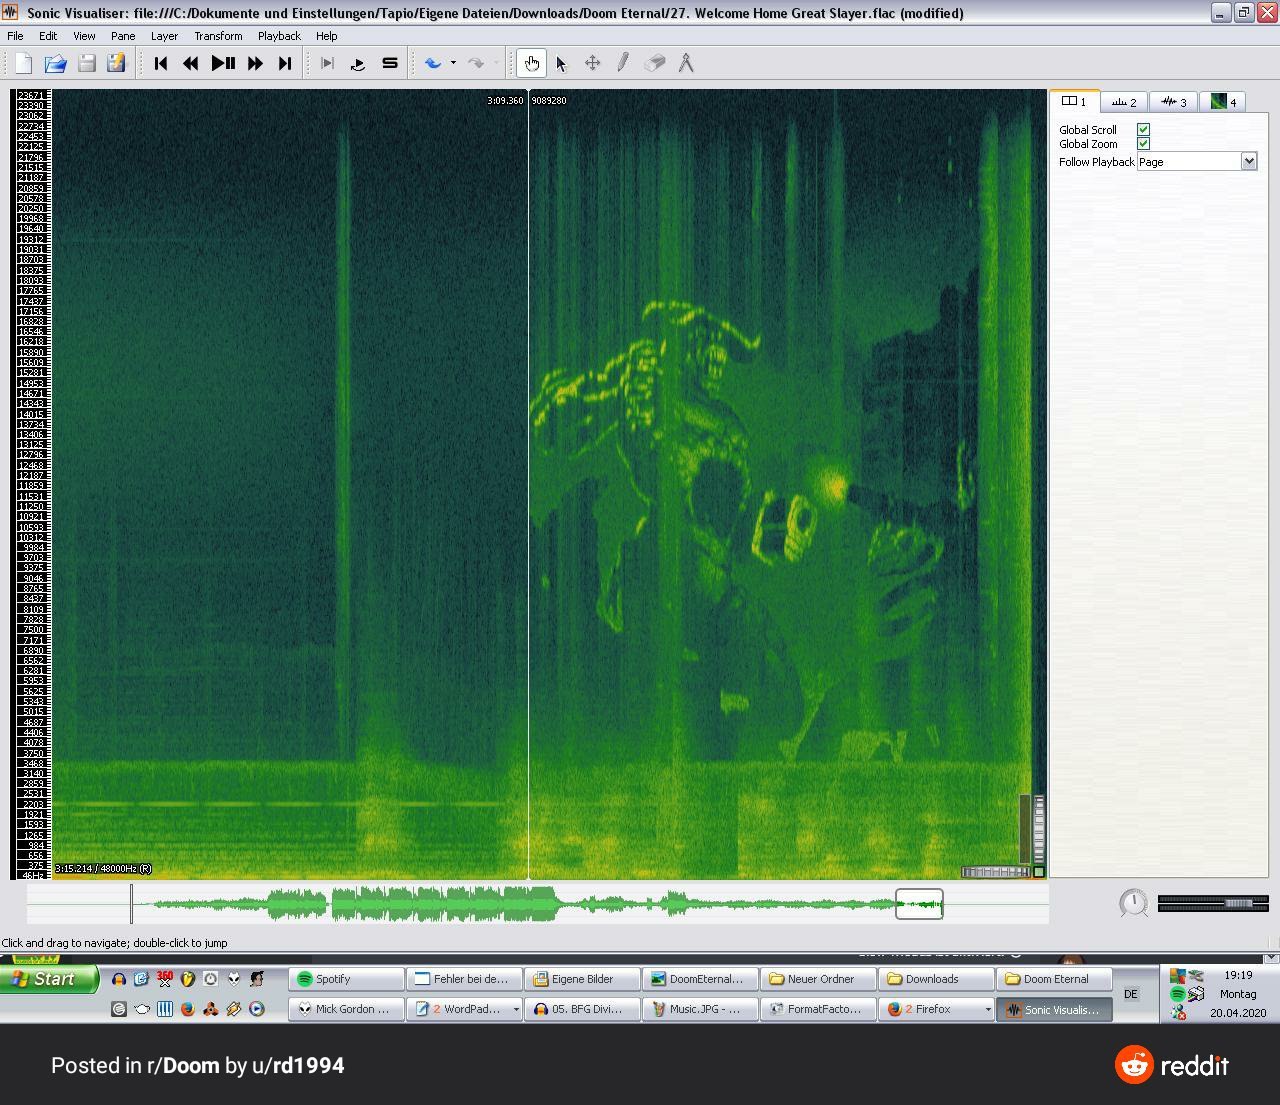
Task: Click the overview waveform at its loudest middle section
Action: tap(445, 904)
